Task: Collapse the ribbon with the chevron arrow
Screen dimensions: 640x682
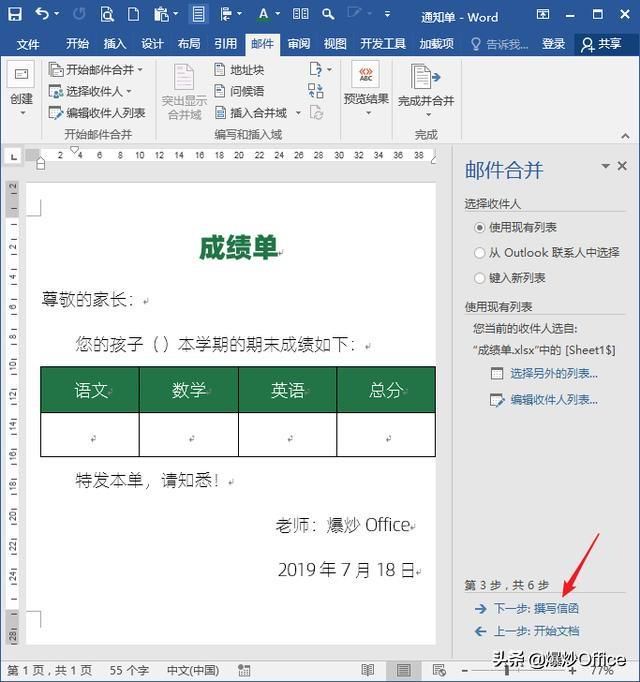Action: tap(625, 136)
